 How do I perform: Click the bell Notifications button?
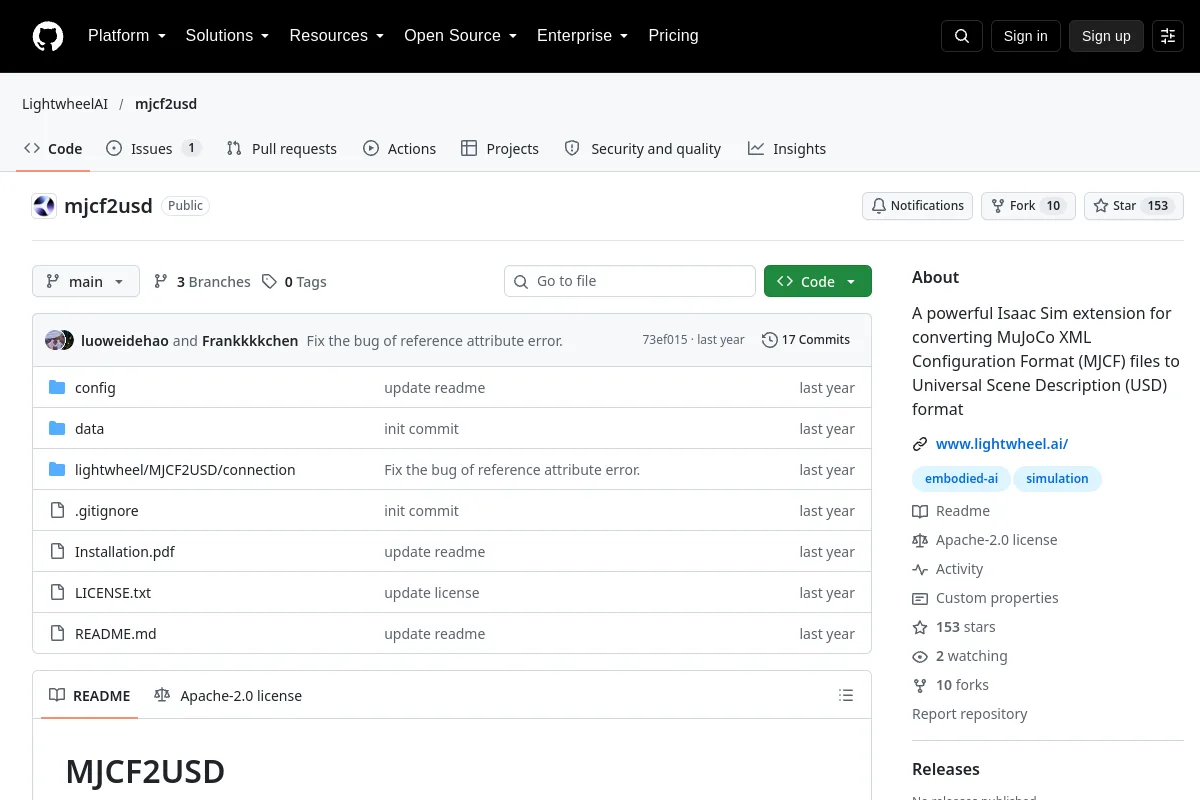click(x=918, y=206)
